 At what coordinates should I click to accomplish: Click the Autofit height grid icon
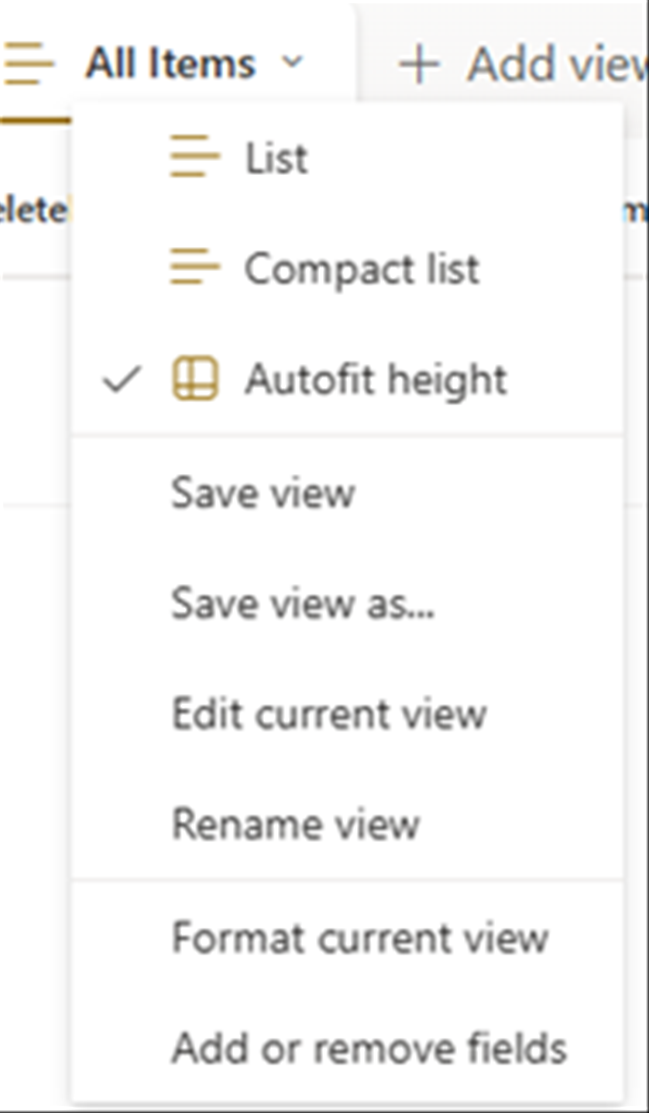coord(195,379)
